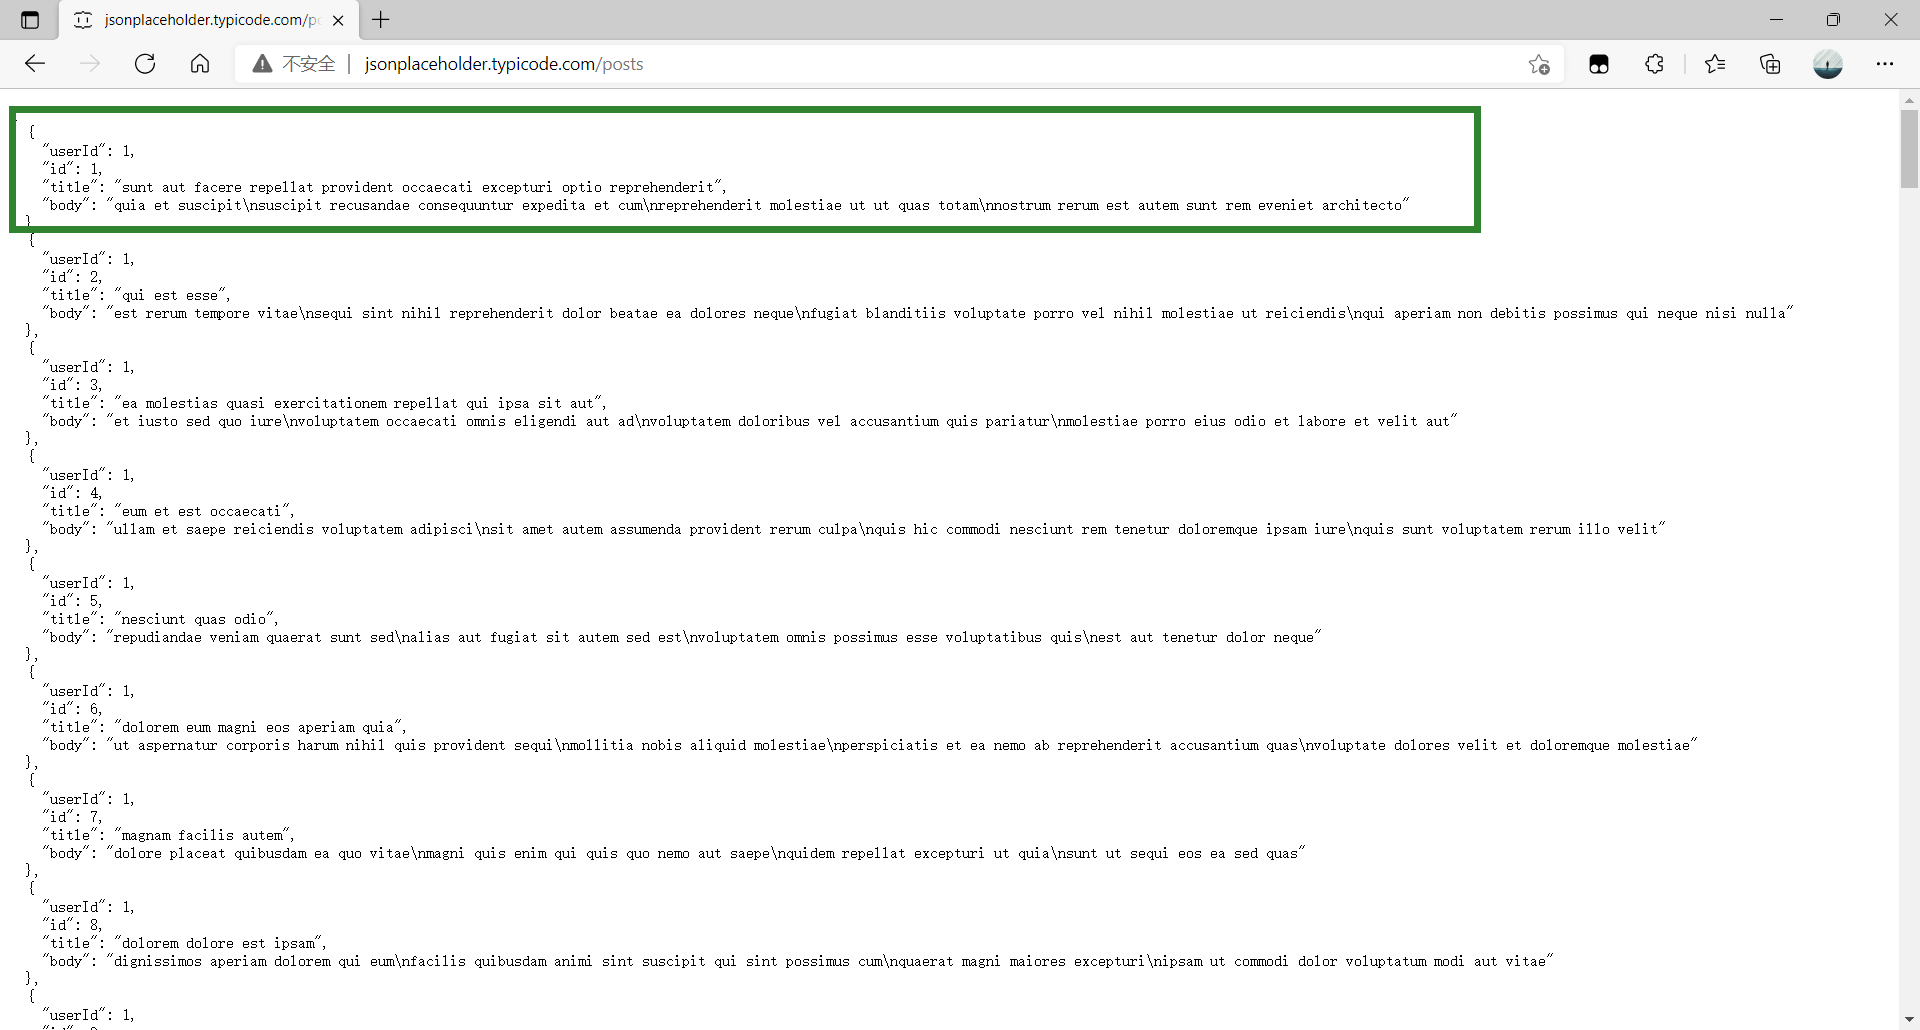This screenshot has width=1920, height=1030.
Task: Click the title "magnam facilis autem"
Action: tap(204, 835)
